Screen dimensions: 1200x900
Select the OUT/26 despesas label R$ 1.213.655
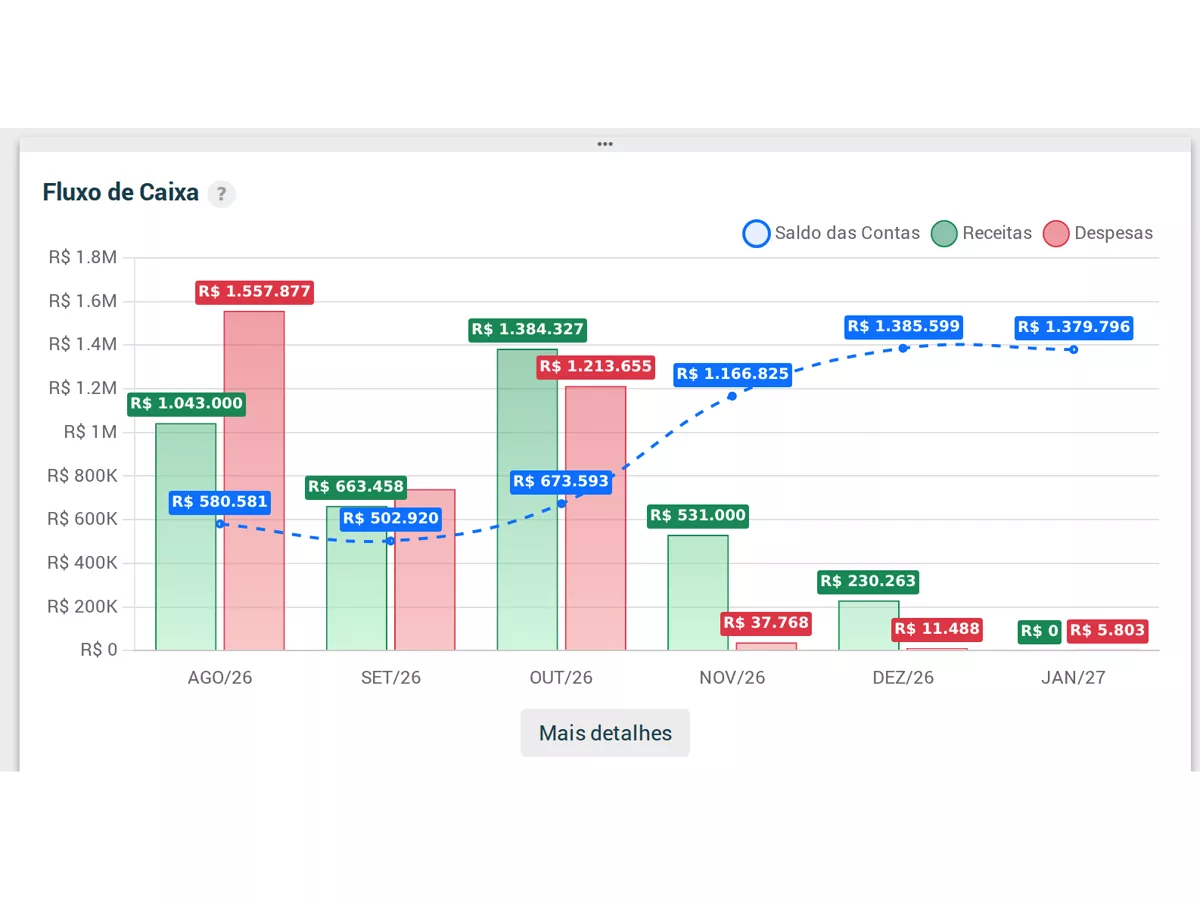[x=596, y=367]
